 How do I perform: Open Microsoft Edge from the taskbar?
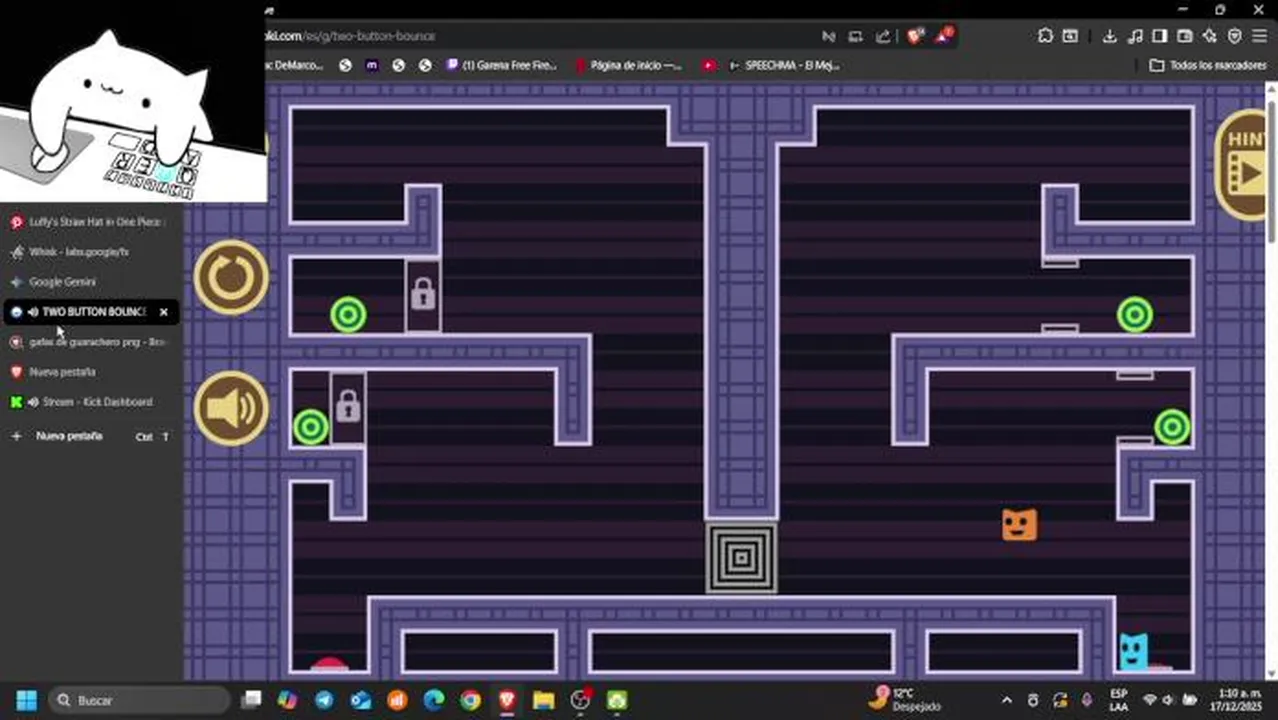433,700
